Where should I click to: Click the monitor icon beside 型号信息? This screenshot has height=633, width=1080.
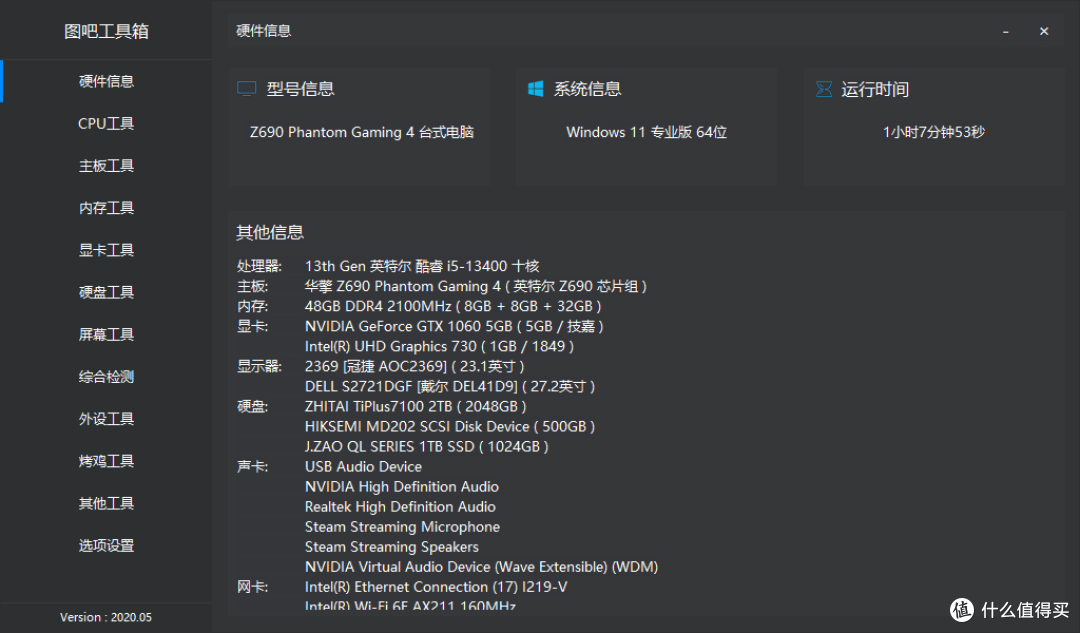pos(247,89)
